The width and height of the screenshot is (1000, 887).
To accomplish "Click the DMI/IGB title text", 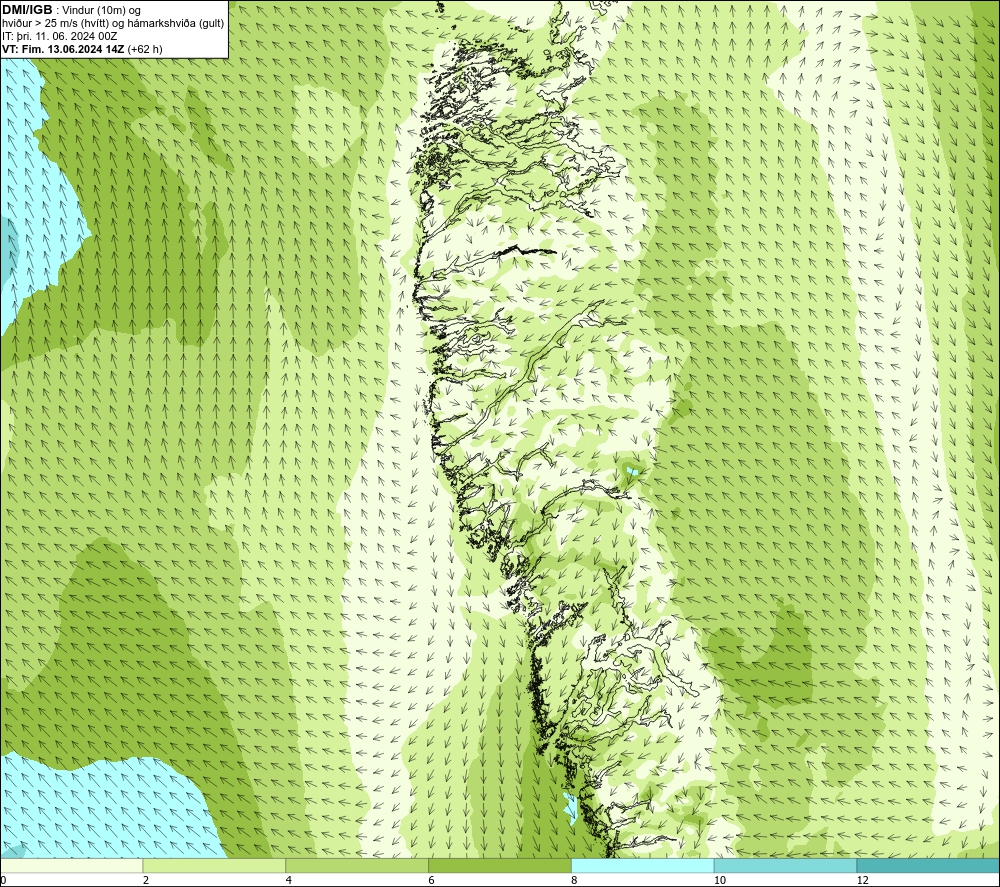I will 27,10.
